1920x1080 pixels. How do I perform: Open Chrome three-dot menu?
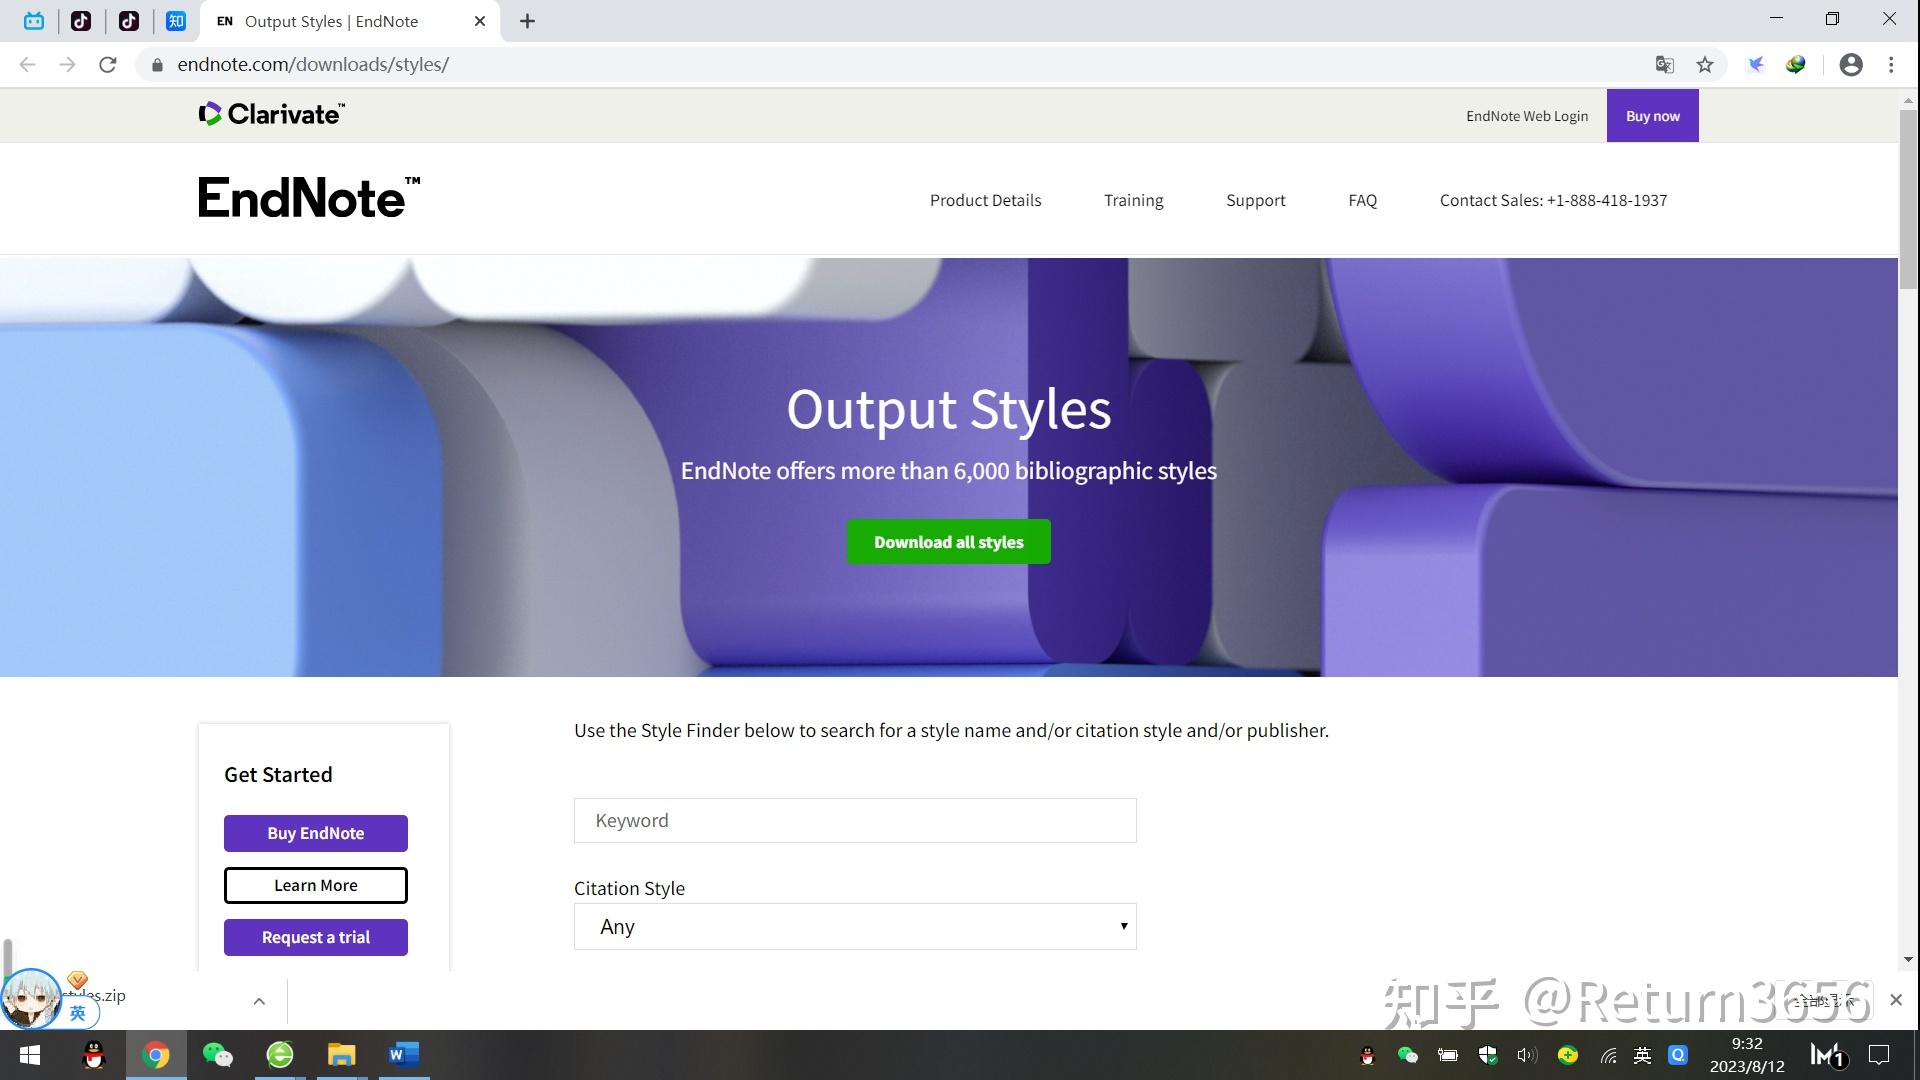click(x=1891, y=65)
